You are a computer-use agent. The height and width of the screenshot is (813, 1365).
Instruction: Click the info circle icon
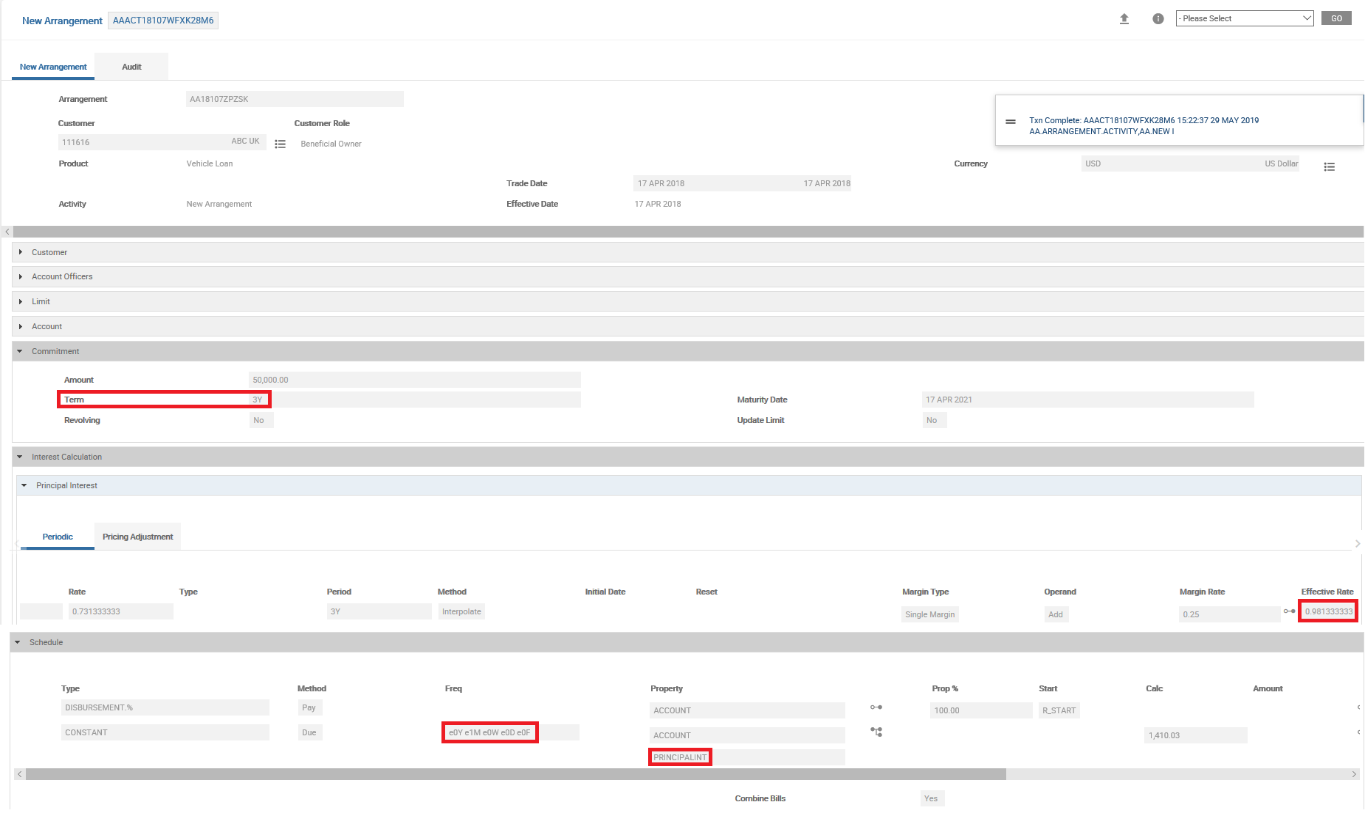click(1158, 19)
